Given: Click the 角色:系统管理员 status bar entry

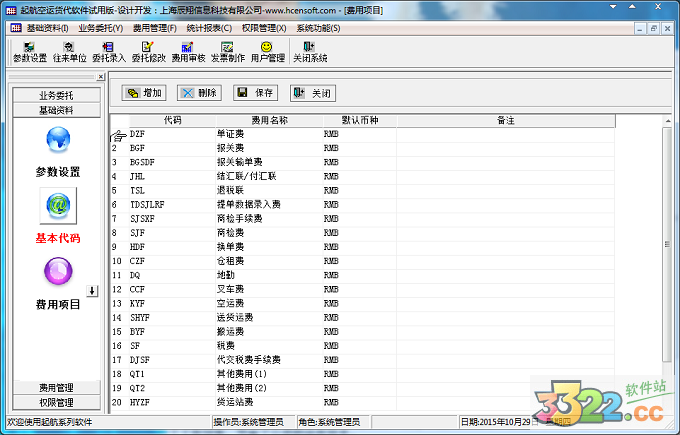Looking at the screenshot, I should (333, 422).
